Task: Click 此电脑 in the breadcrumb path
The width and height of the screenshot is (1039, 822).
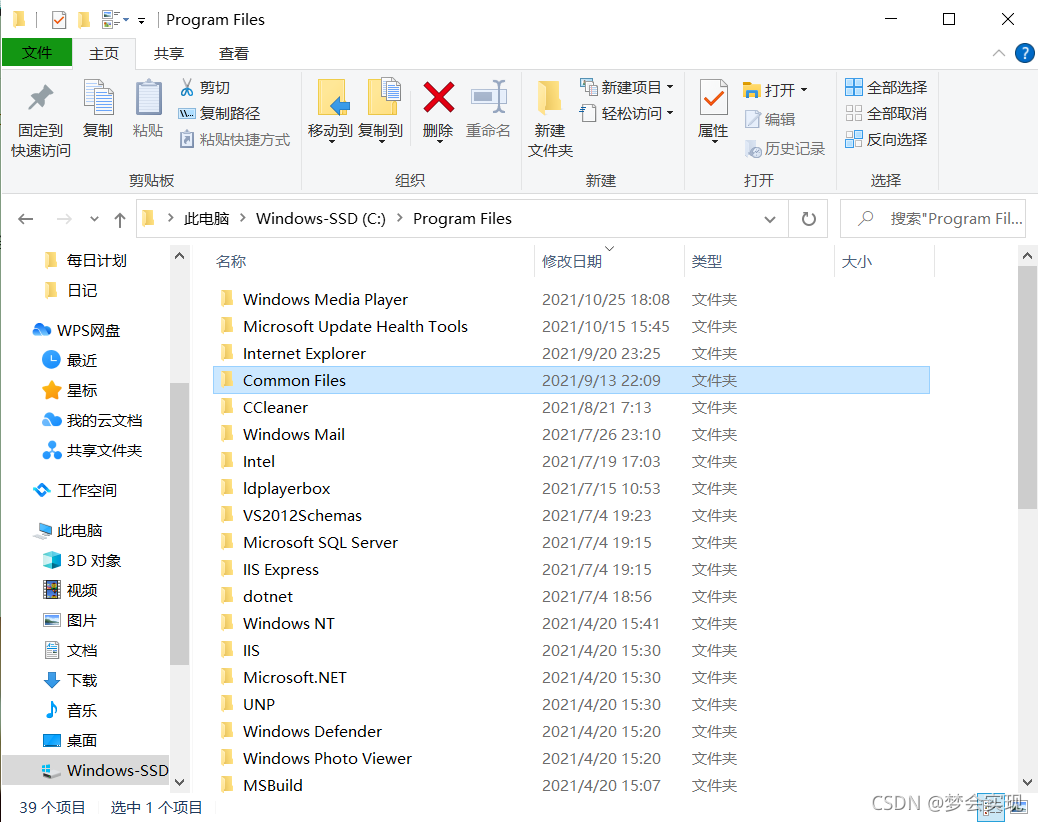Action: point(206,219)
